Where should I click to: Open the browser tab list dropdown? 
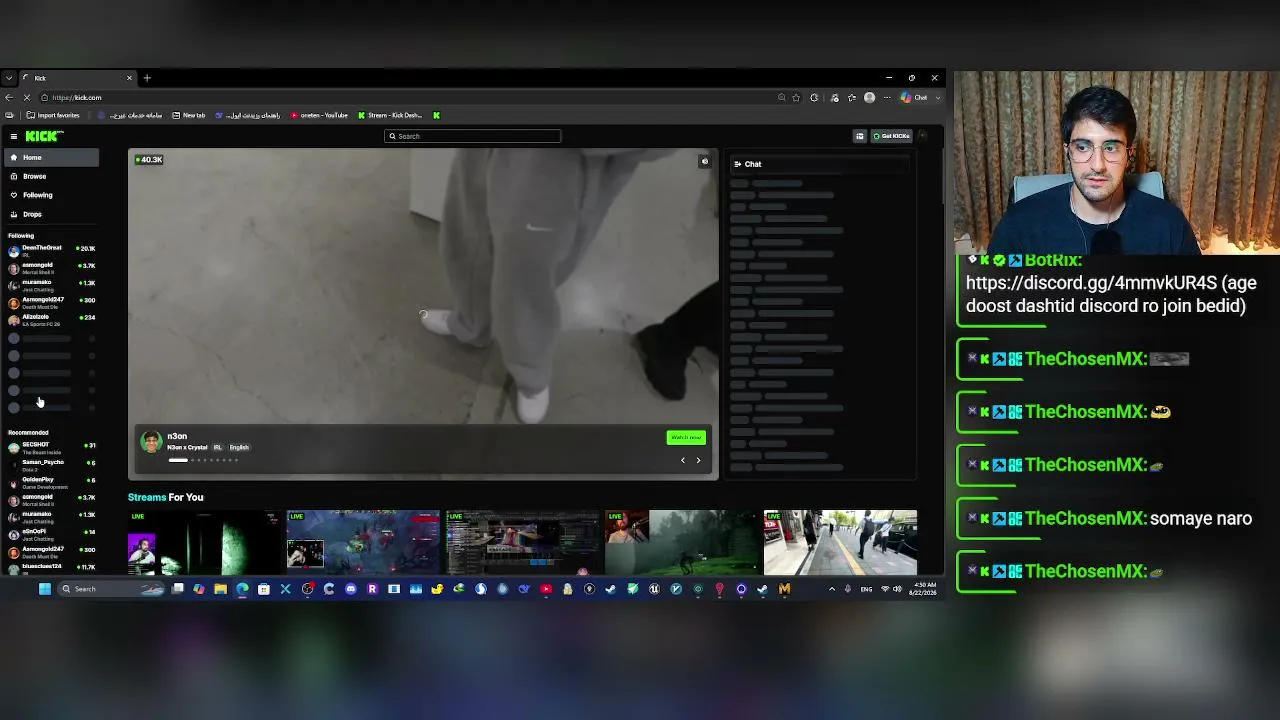[x=8, y=78]
